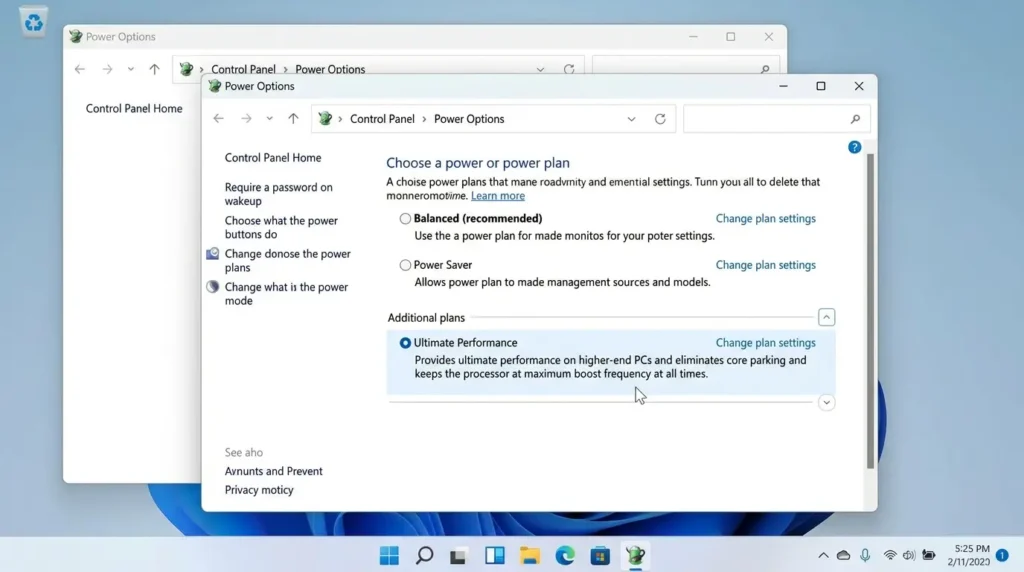Open File Explorer from the taskbar
Image resolution: width=1024 pixels, height=572 pixels.
pos(530,556)
